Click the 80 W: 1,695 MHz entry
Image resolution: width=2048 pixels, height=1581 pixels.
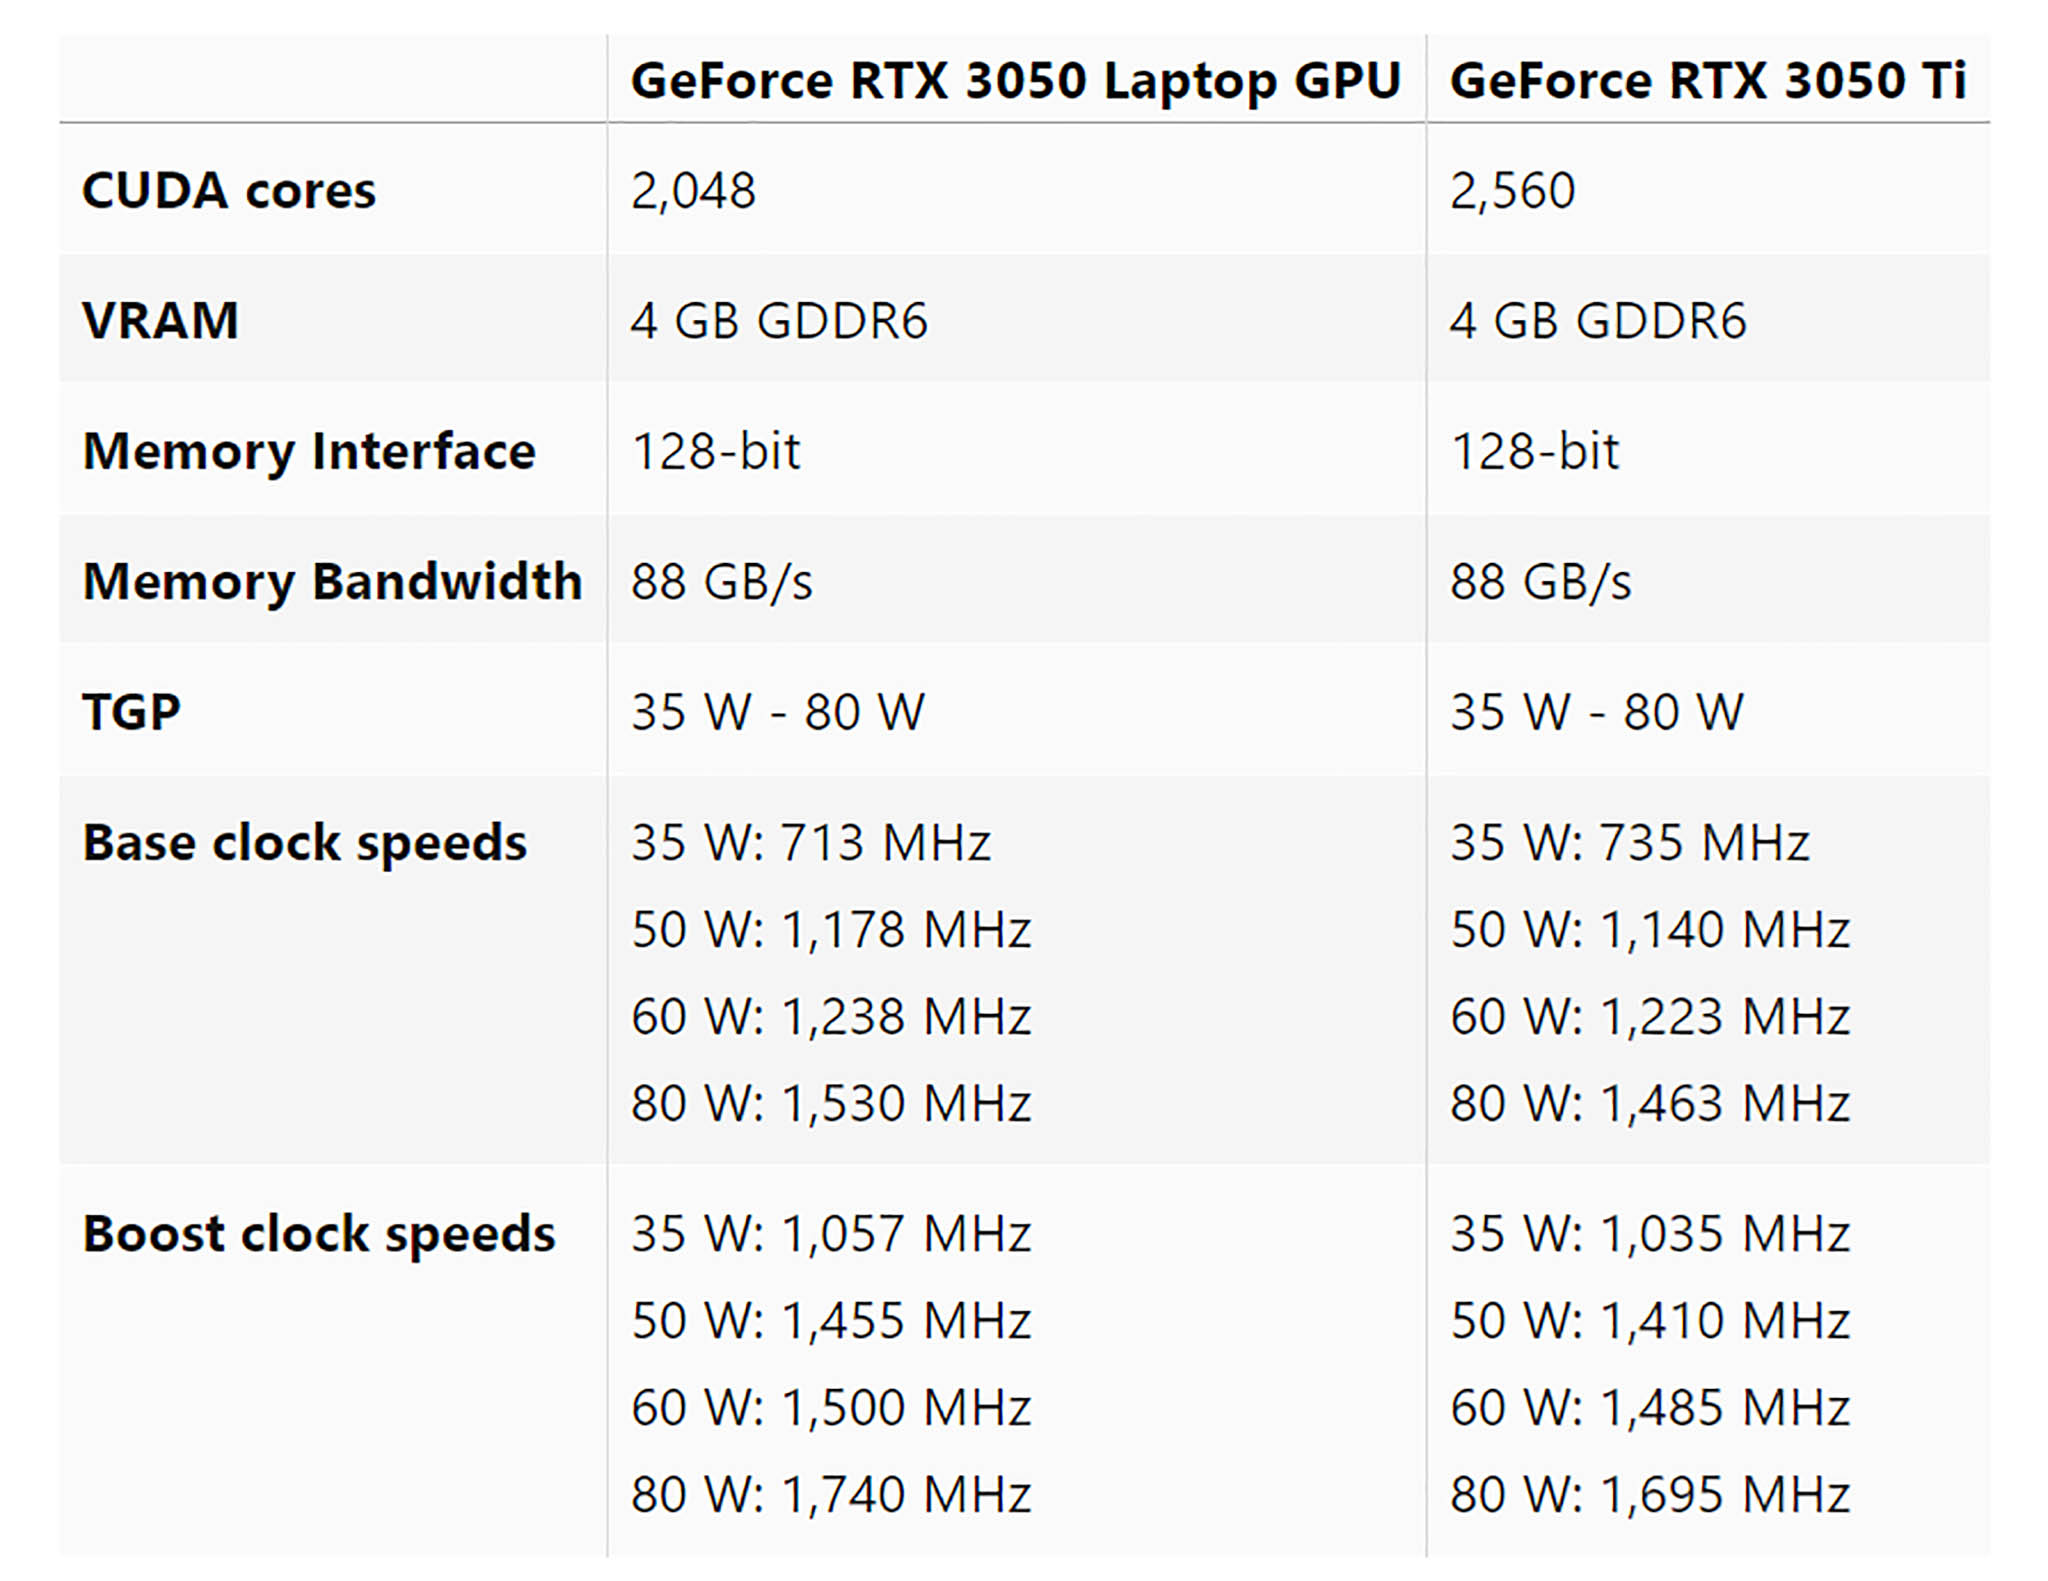1650,1494
